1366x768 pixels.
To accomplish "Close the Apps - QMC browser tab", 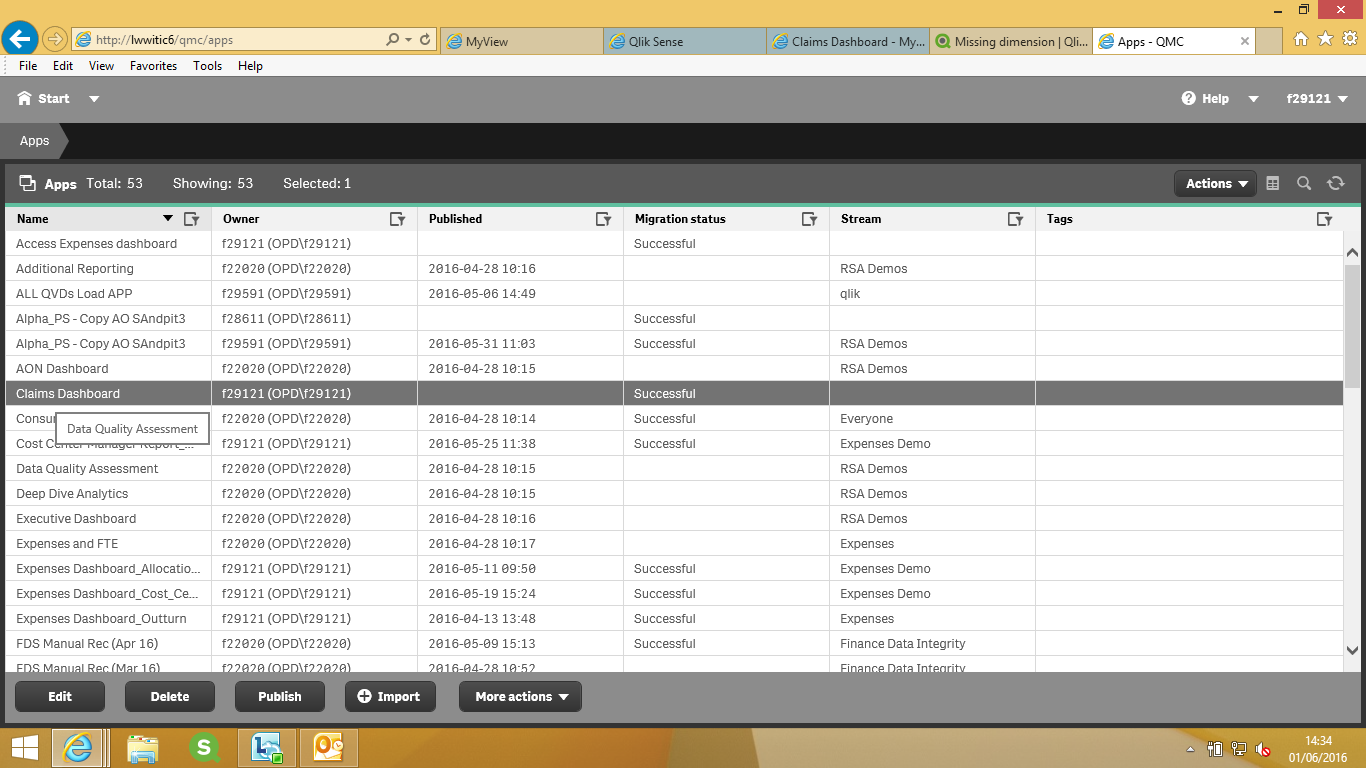I will pyautogui.click(x=1245, y=41).
